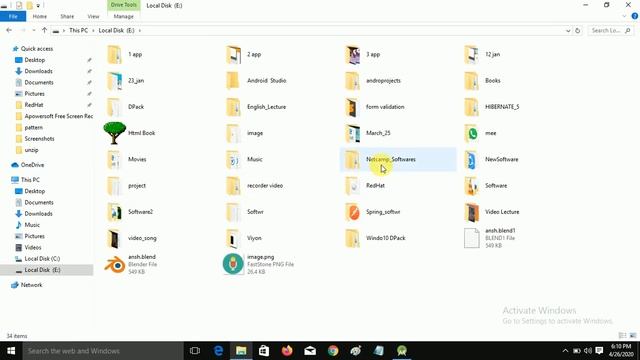Viewport: 640px width, 360px height.
Task: Select the image.png FastStone file icon
Action: coord(233,264)
